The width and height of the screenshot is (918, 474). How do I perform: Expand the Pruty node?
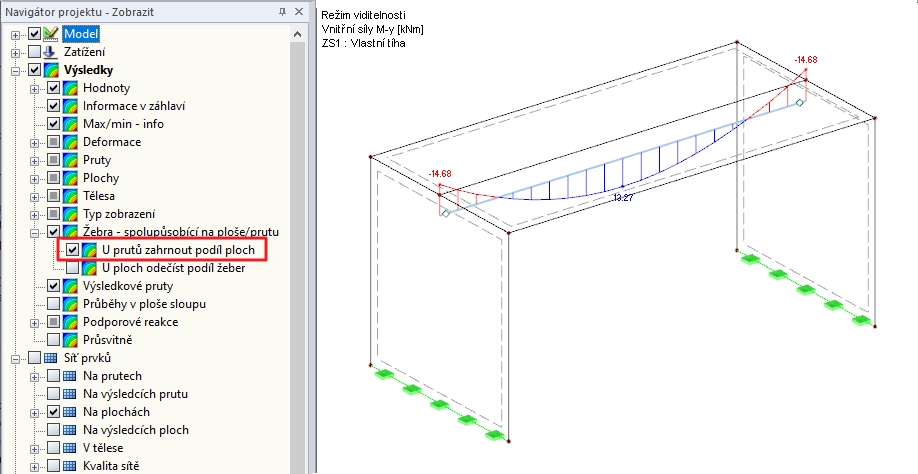[x=35, y=161]
